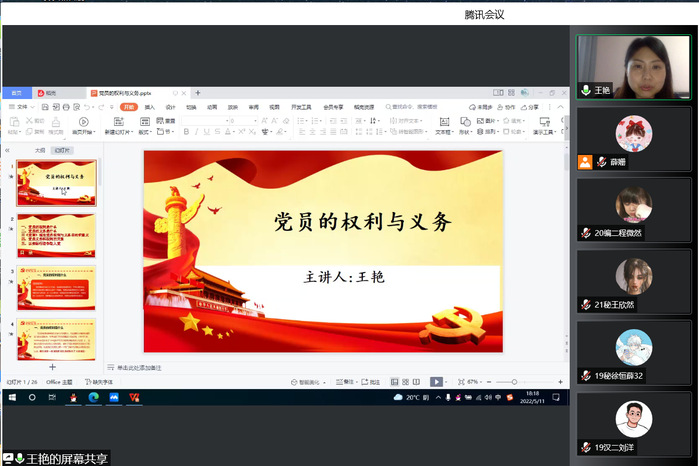Click the Normal view icon in status bar

[x=395, y=382]
